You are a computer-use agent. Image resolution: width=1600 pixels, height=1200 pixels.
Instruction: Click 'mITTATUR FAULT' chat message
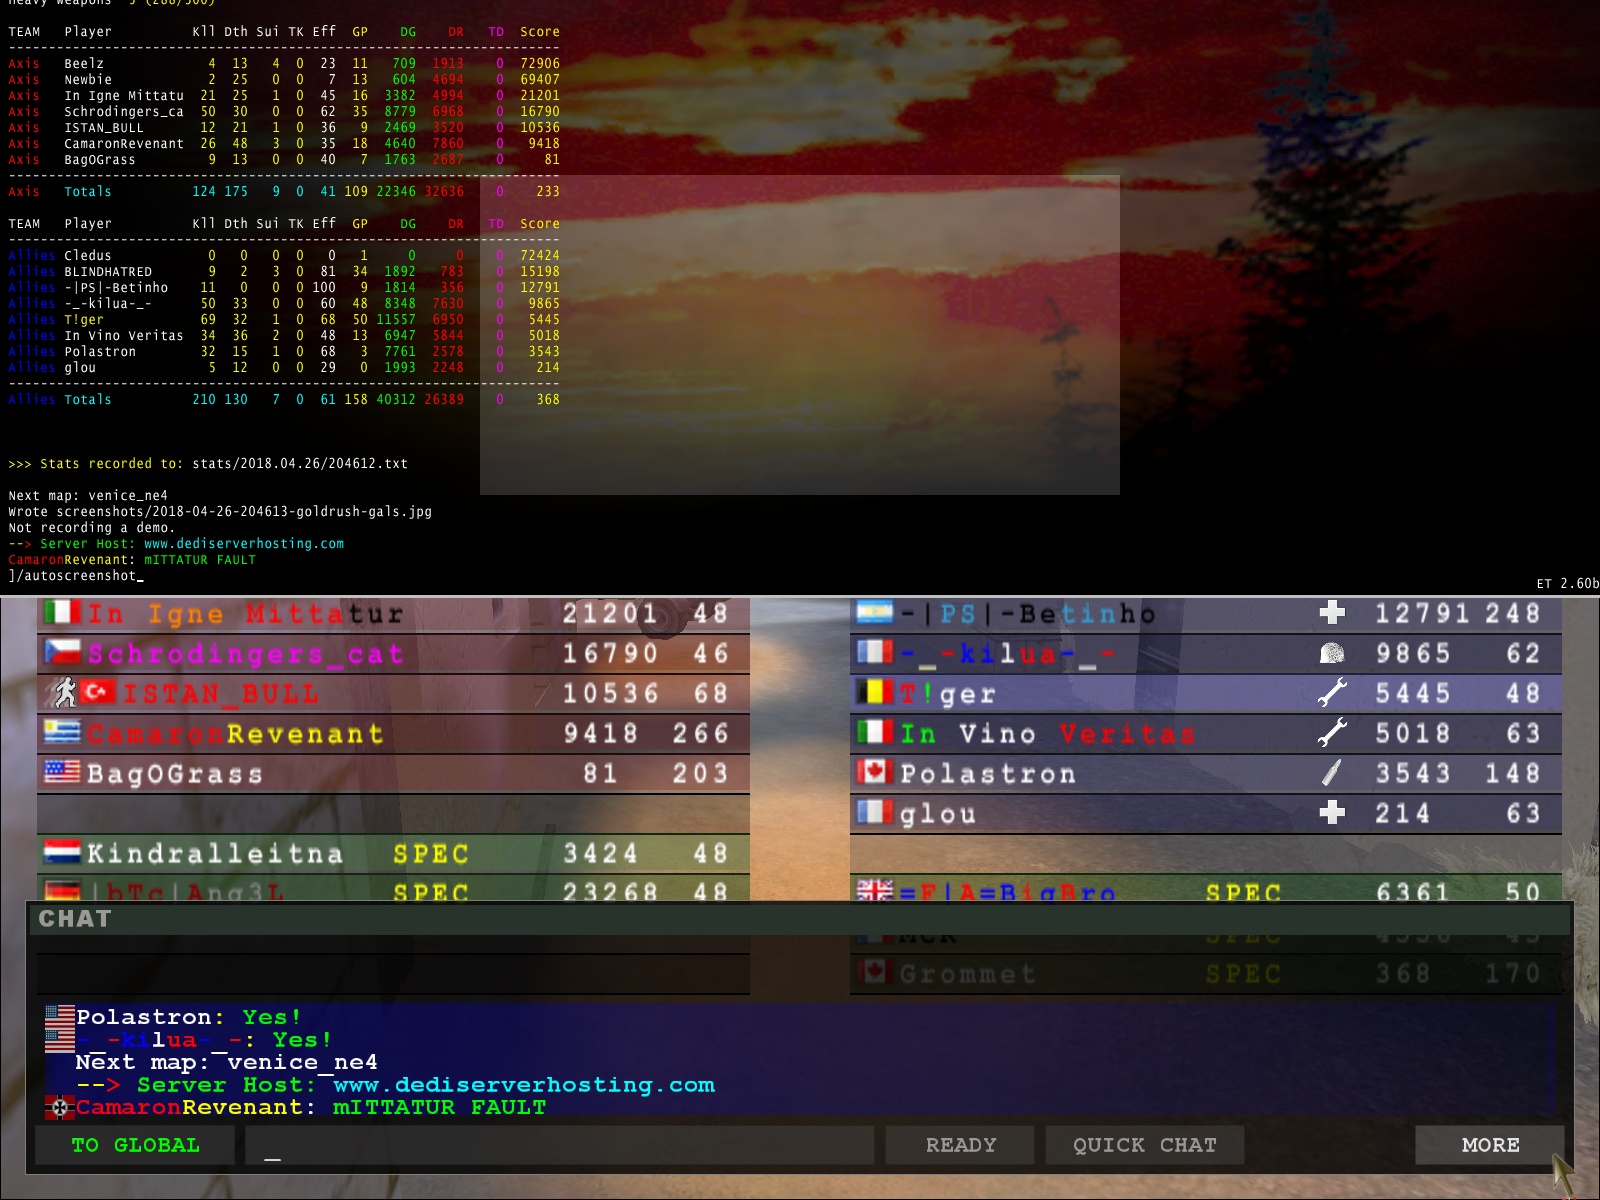439,1107
